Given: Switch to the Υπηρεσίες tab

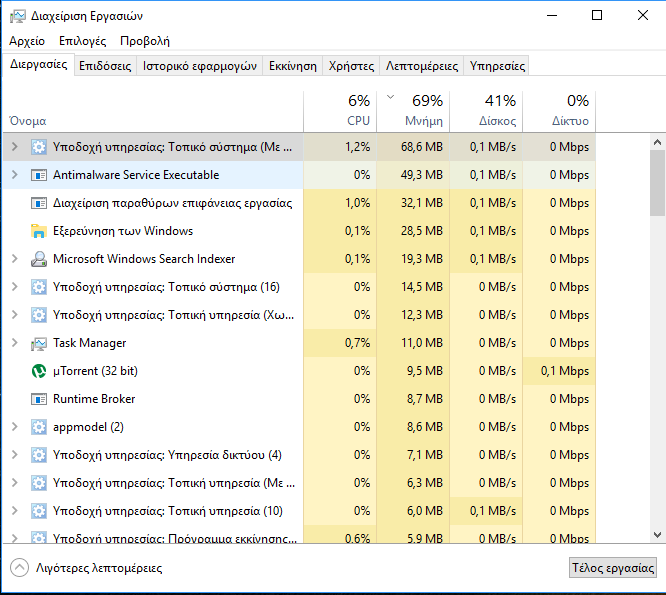Looking at the screenshot, I should [x=497, y=66].
